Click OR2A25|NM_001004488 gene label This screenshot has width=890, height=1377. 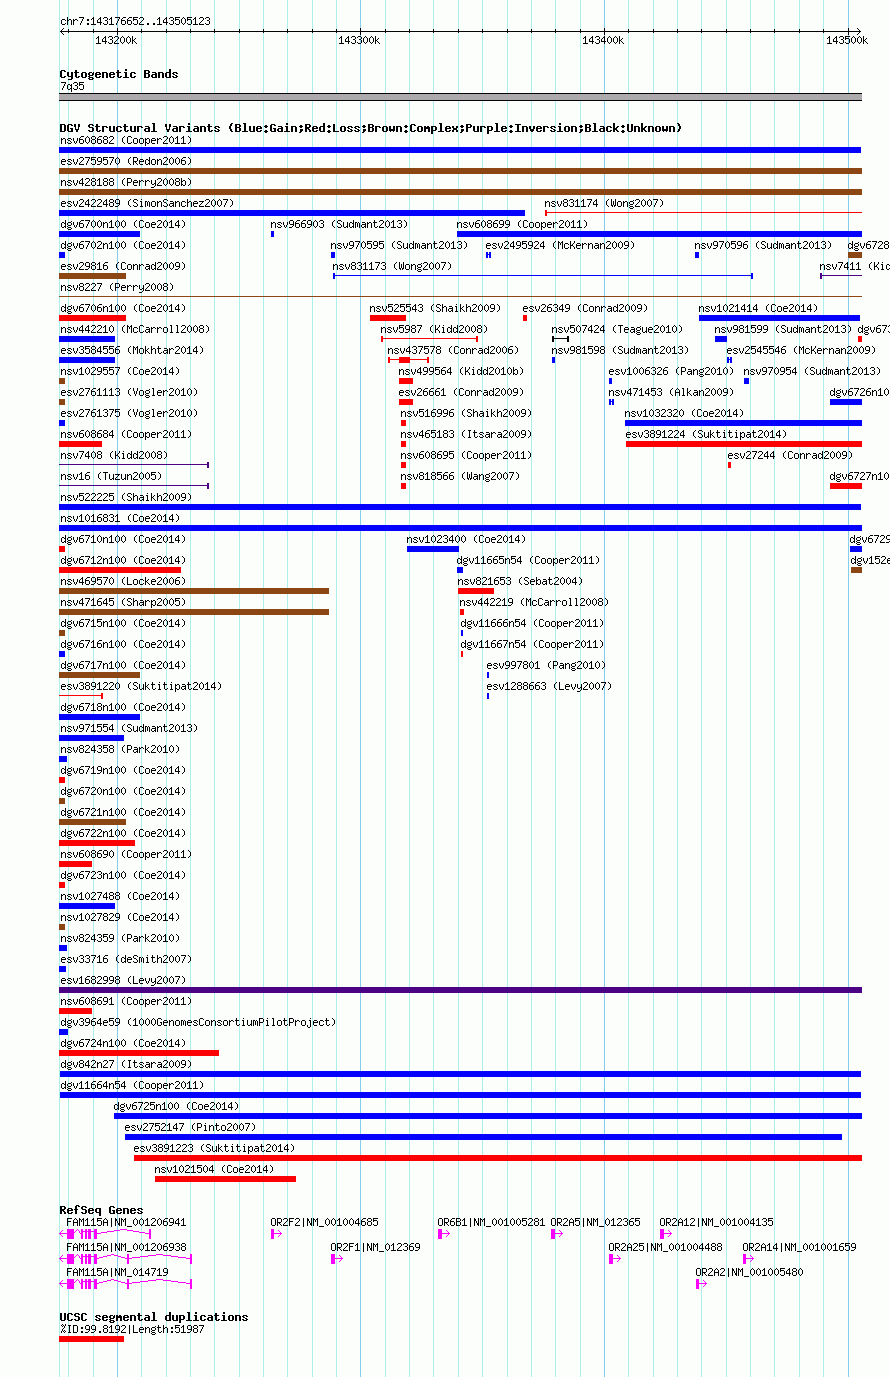pos(666,1247)
